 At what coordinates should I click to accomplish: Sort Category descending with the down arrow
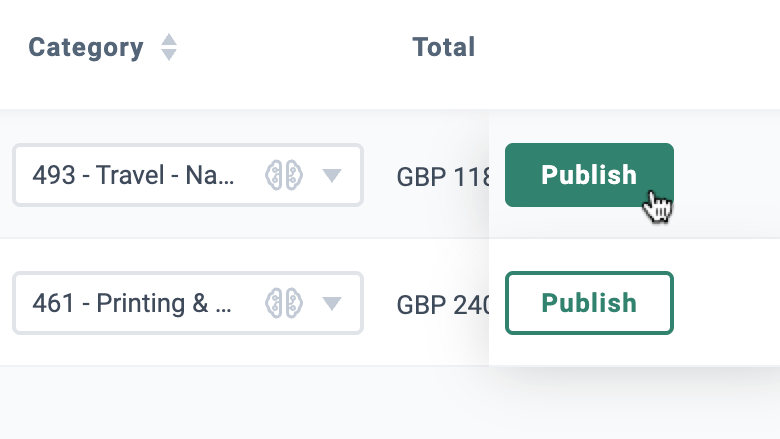(169, 55)
